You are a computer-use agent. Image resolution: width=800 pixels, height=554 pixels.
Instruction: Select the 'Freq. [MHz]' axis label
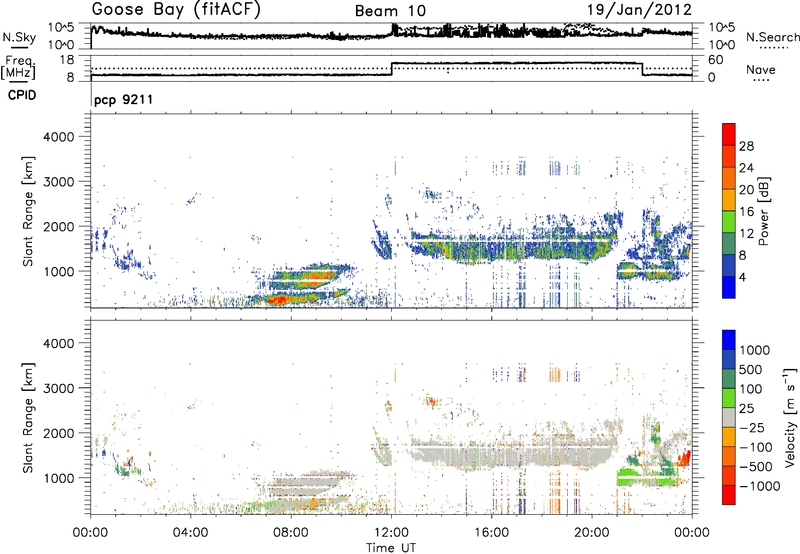[x=18, y=67]
